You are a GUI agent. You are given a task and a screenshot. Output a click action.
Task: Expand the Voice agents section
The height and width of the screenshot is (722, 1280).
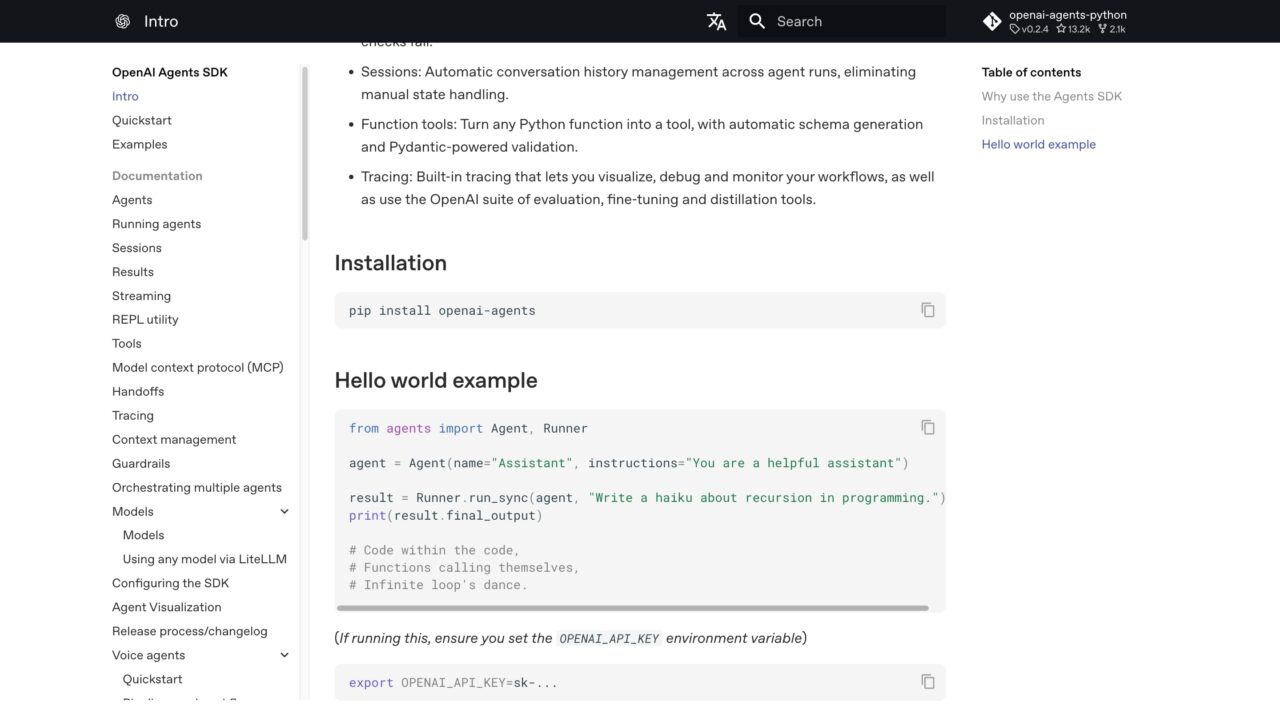[284, 655]
